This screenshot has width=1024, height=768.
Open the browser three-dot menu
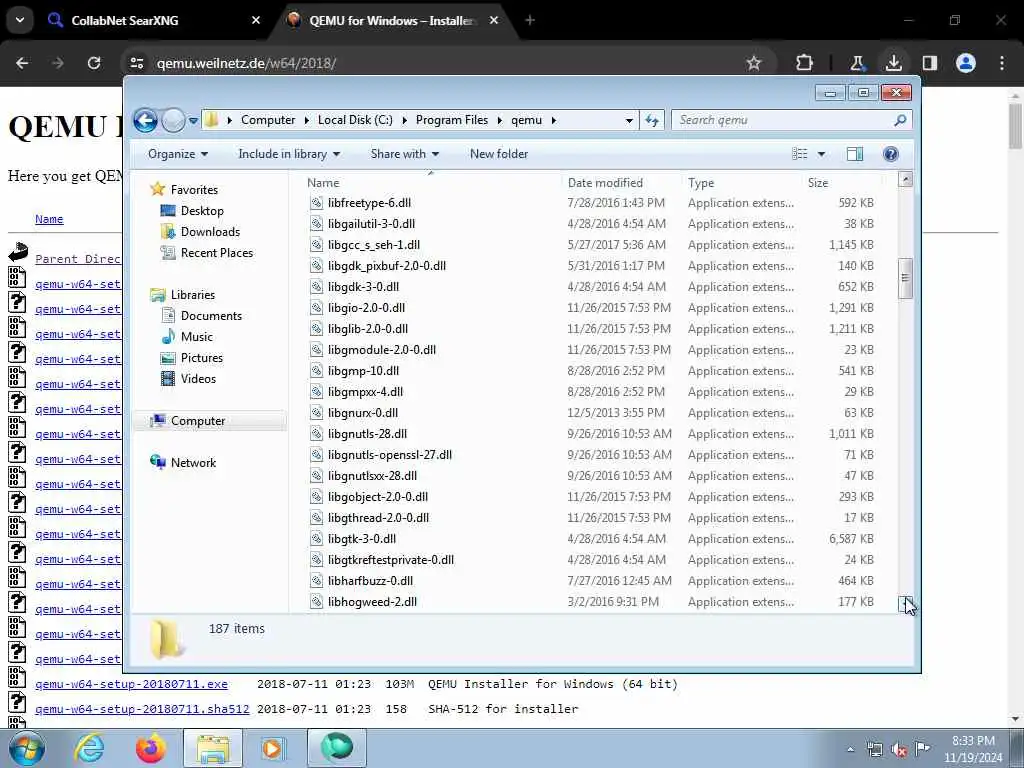(x=1002, y=63)
